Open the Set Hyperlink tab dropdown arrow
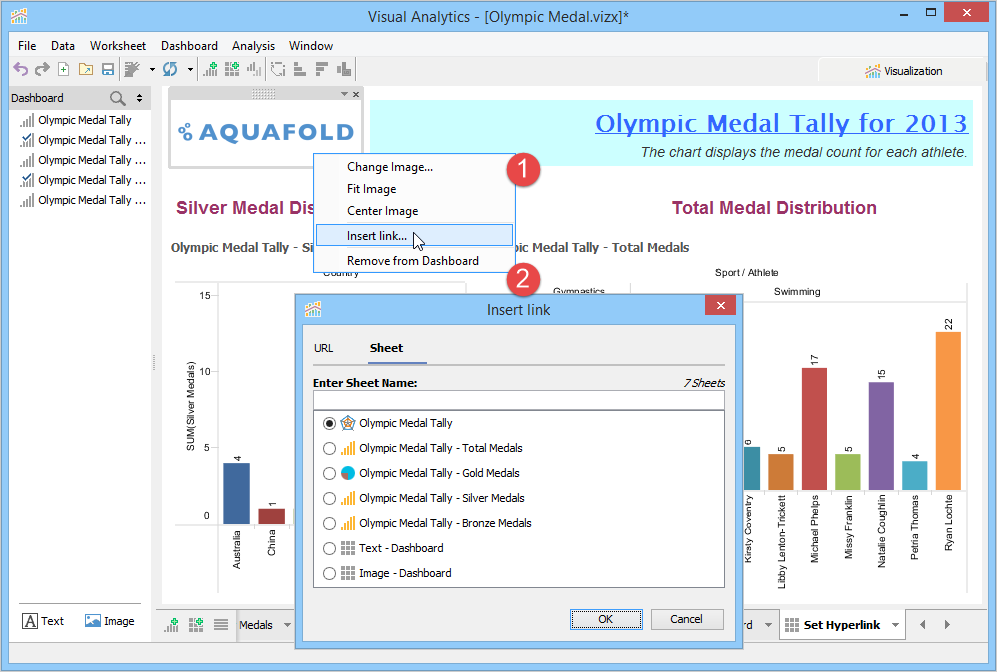This screenshot has width=997, height=672. [895, 625]
